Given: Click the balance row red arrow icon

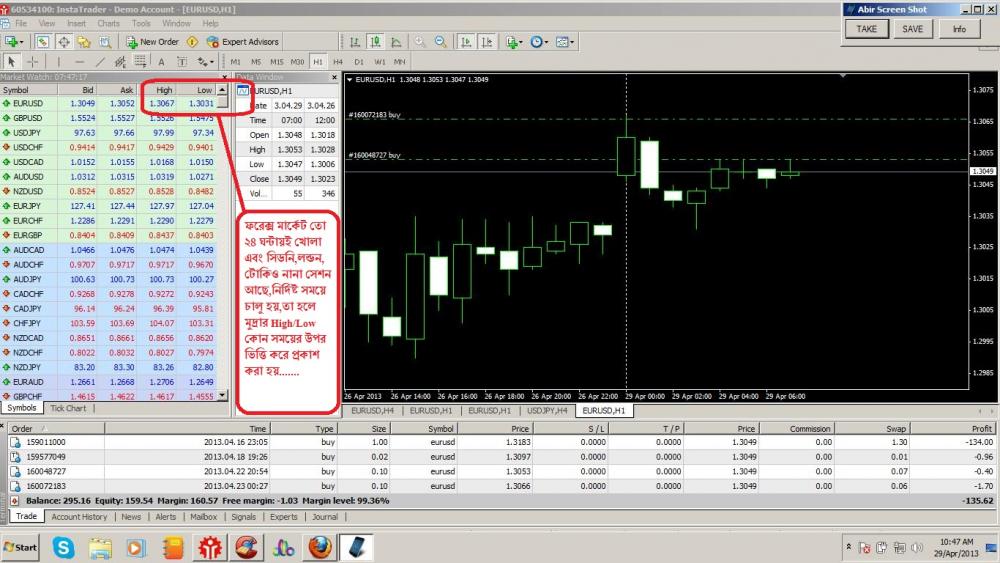Looking at the screenshot, I should pos(14,501).
